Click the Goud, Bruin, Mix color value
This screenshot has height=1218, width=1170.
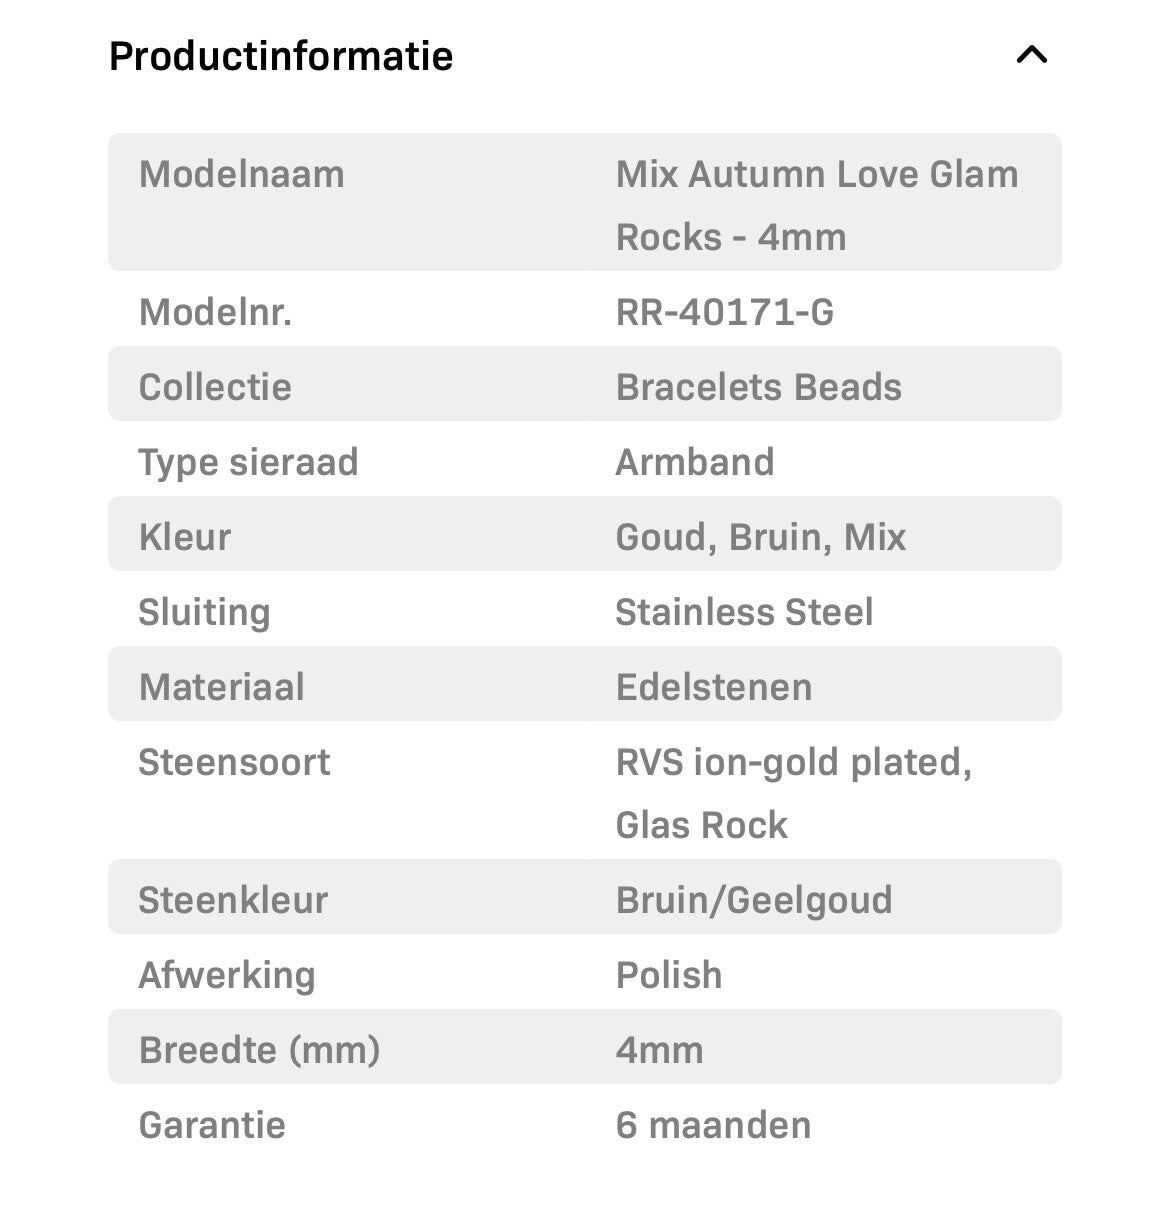pos(761,537)
